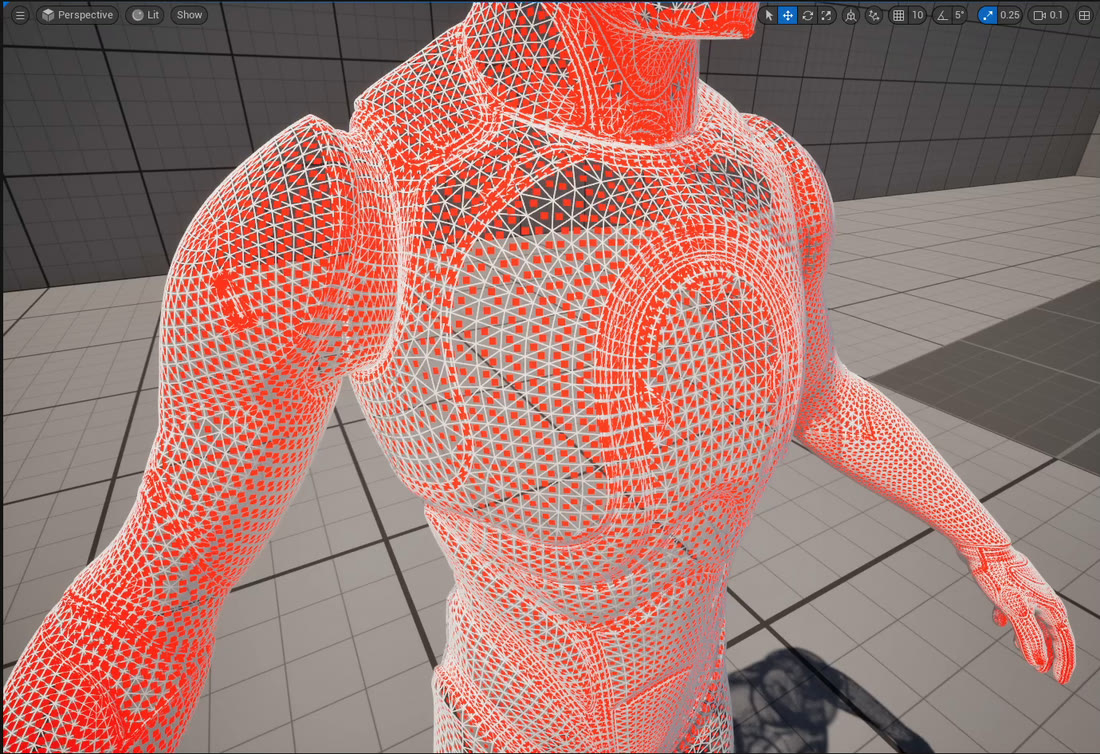Toggle rotation angle snapping
Screen dimensions: 1100x754
[x=942, y=15]
